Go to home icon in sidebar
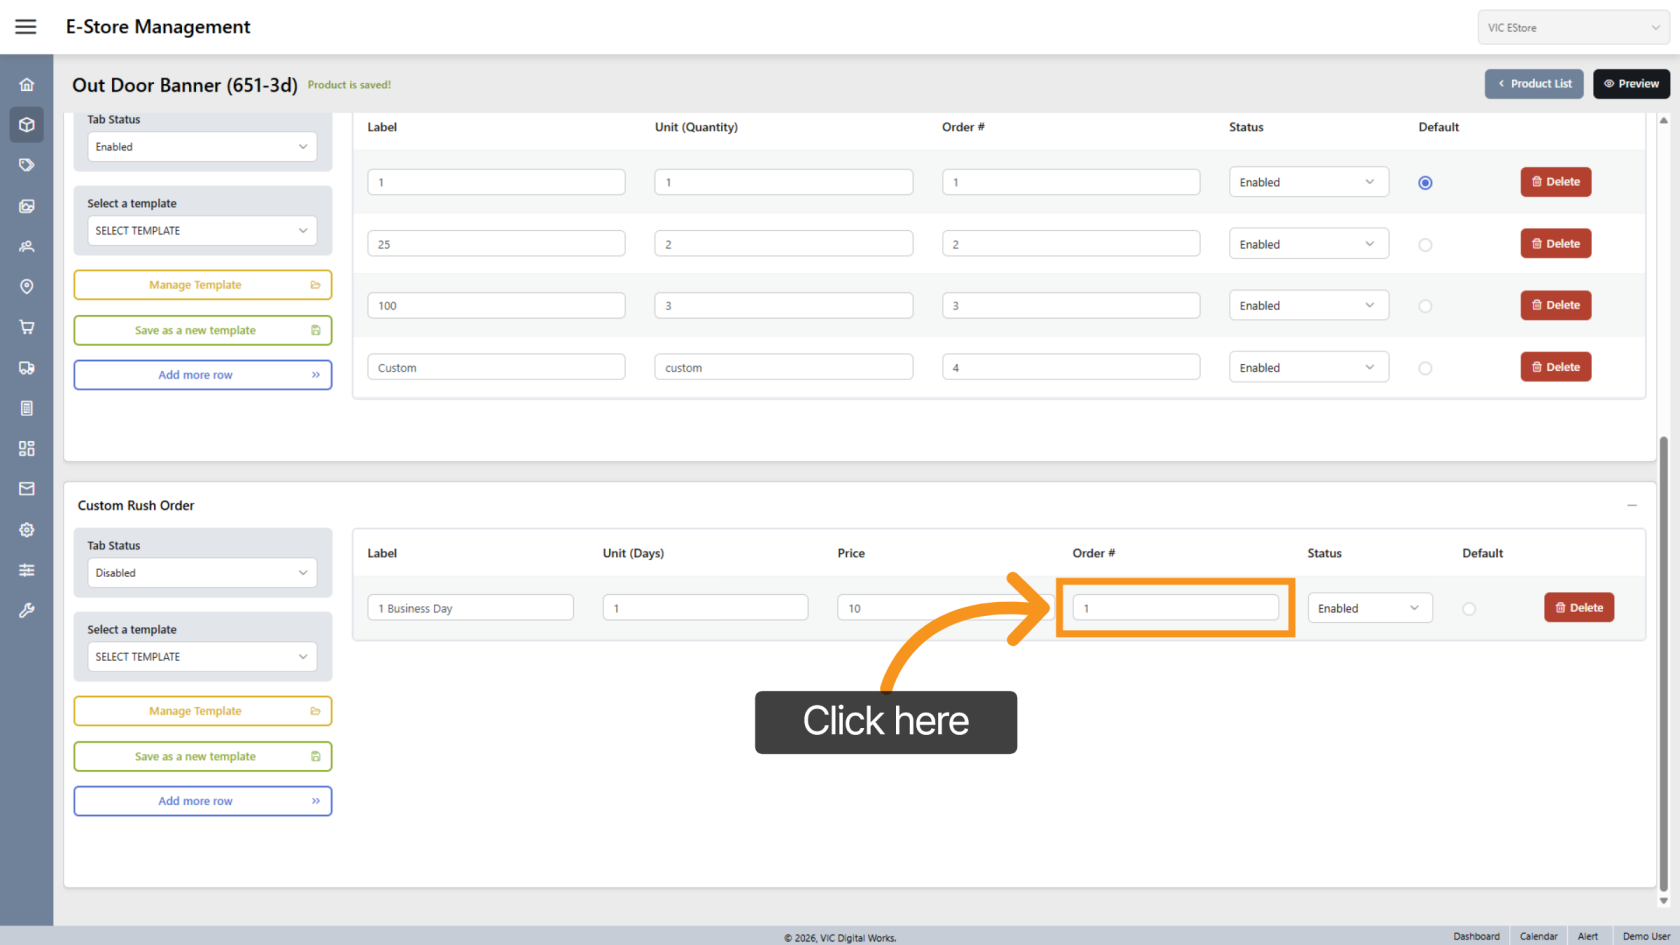 pyautogui.click(x=27, y=85)
